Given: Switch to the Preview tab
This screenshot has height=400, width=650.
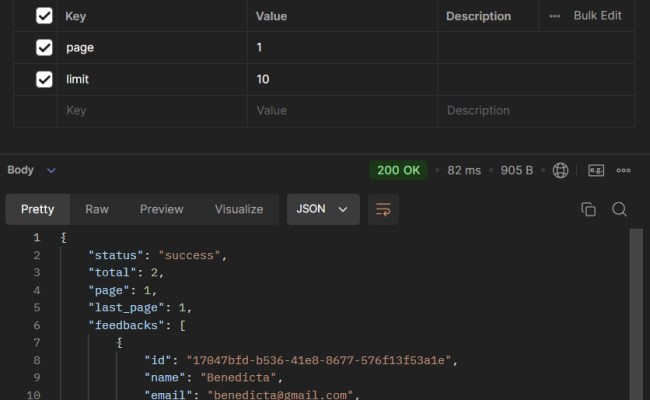Looking at the screenshot, I should point(162,209).
